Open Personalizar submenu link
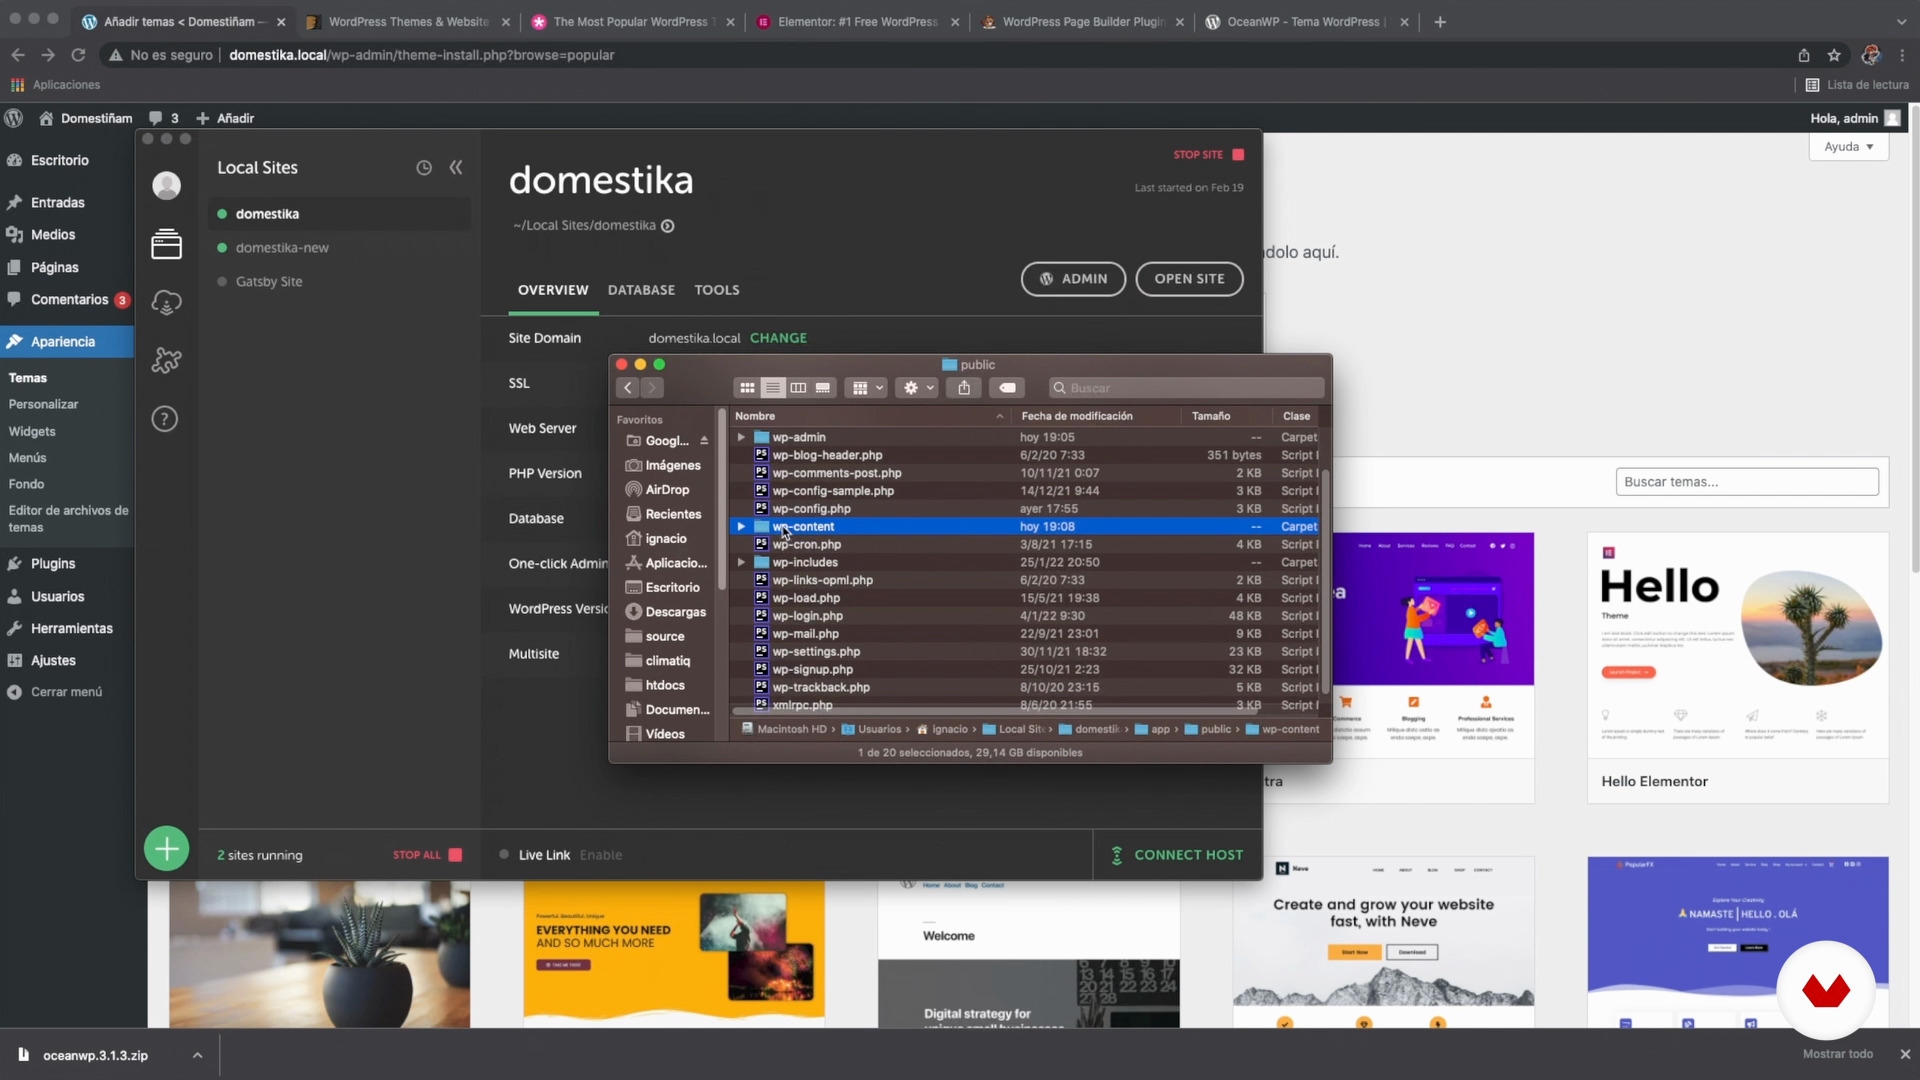Screen dimensions: 1920x1080 [x=43, y=404]
